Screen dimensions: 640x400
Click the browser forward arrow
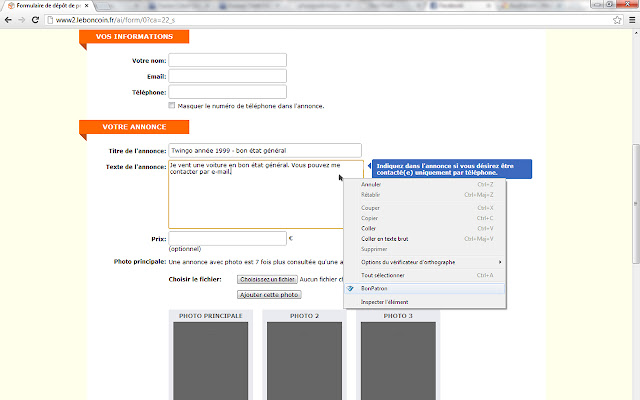pos(22,20)
